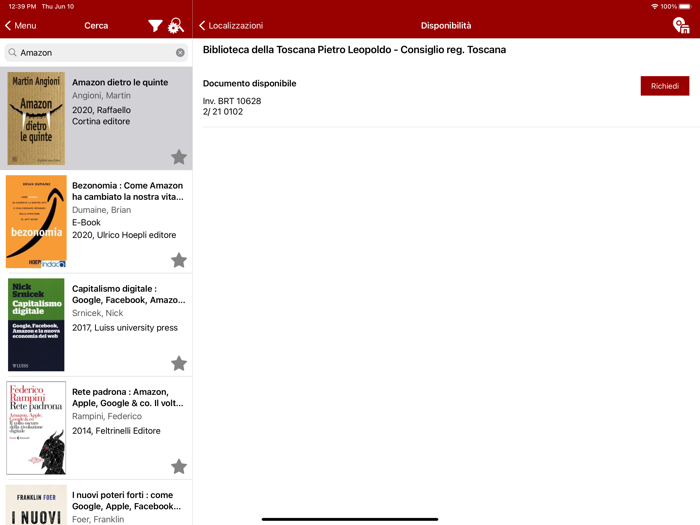Return to Localizzazioni screen

(231, 26)
